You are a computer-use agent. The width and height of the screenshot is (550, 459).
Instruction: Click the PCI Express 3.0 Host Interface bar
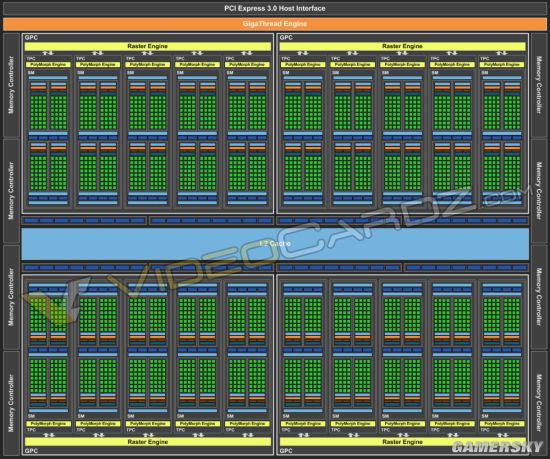point(275,8)
